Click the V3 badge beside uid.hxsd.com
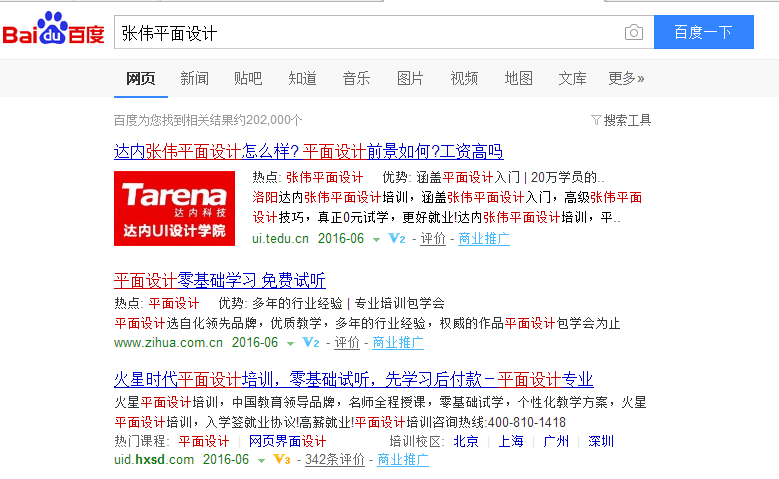 click(282, 459)
